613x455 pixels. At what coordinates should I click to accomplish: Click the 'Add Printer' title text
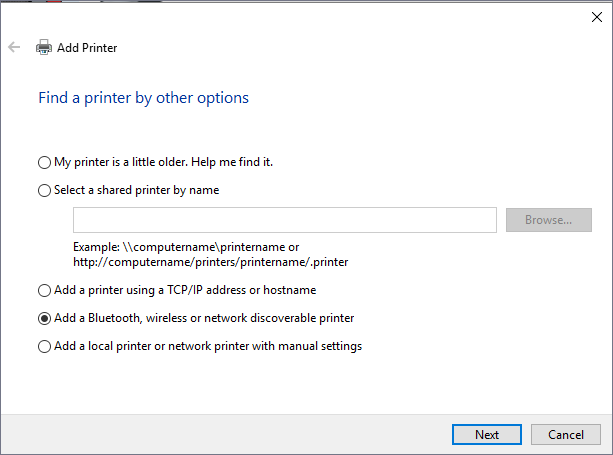point(88,47)
